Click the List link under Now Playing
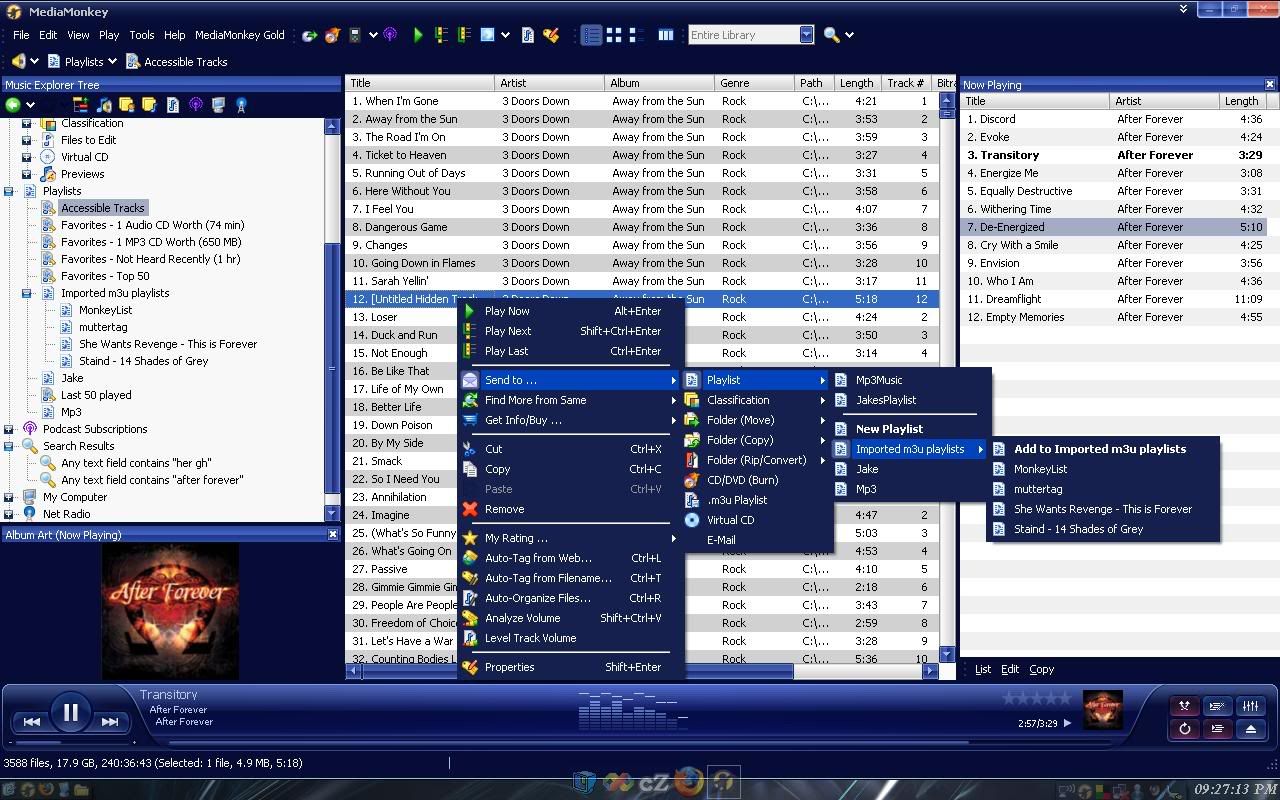 983,670
